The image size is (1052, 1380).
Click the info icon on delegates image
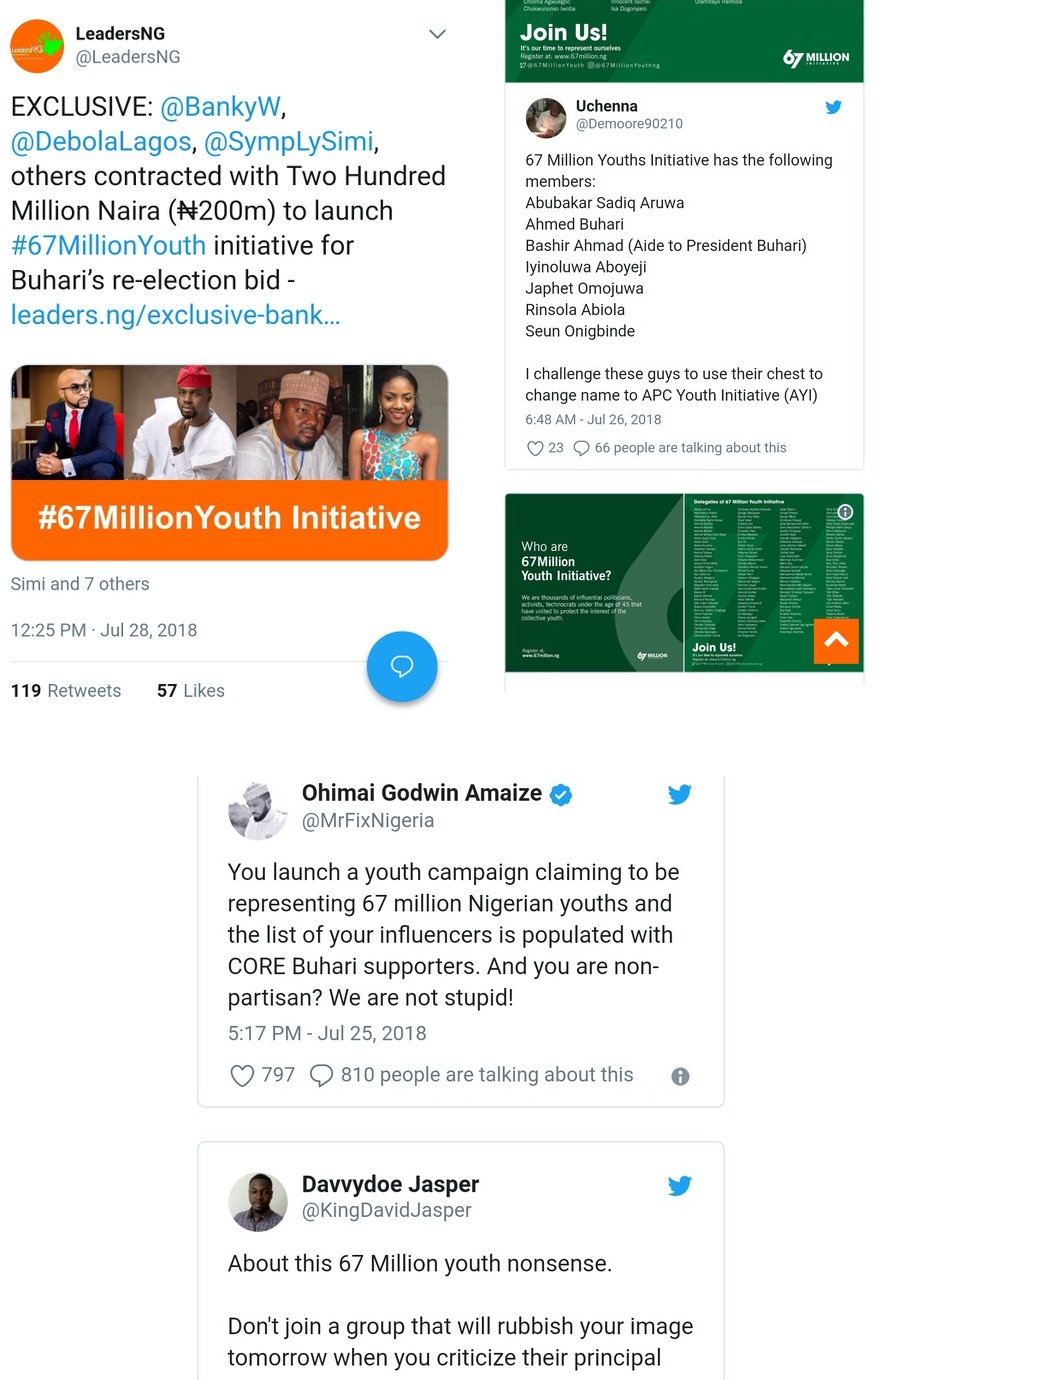click(x=845, y=511)
